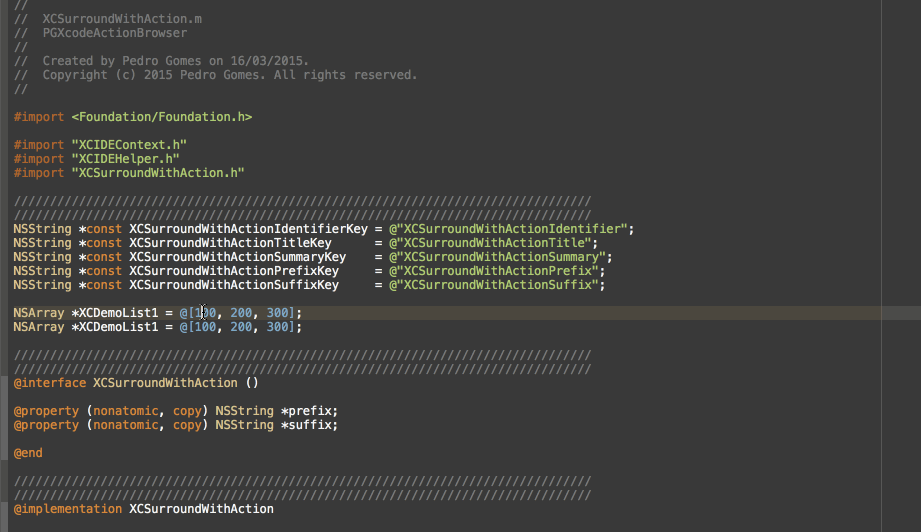The image size is (921, 532).
Task: Click XCSurroundWithAction after the @interface keyword
Action: click(x=165, y=383)
